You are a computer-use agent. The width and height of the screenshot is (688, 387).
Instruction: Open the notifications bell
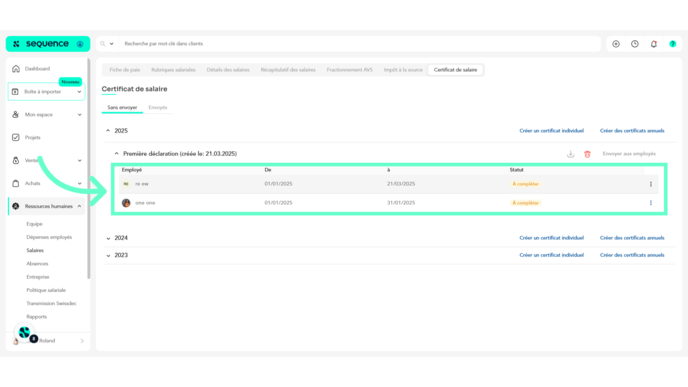click(x=654, y=44)
